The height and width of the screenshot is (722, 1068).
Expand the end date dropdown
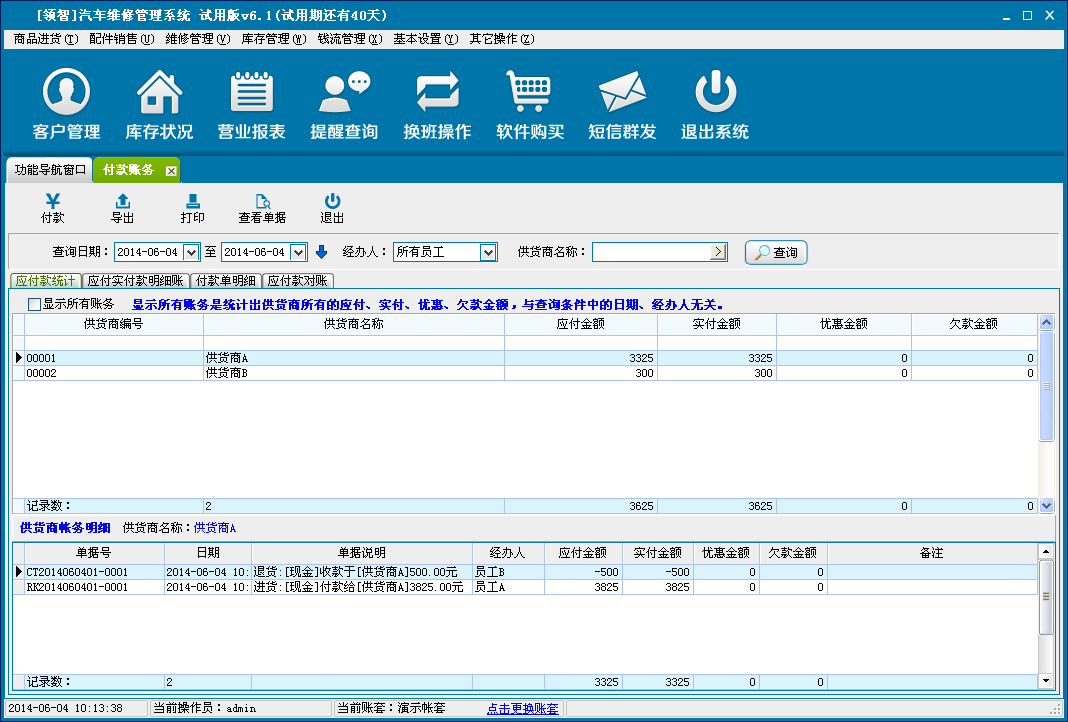pos(298,252)
